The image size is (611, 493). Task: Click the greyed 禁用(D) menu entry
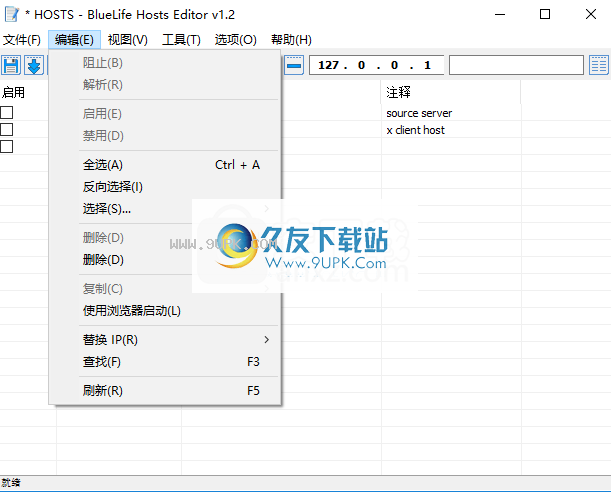165,136
